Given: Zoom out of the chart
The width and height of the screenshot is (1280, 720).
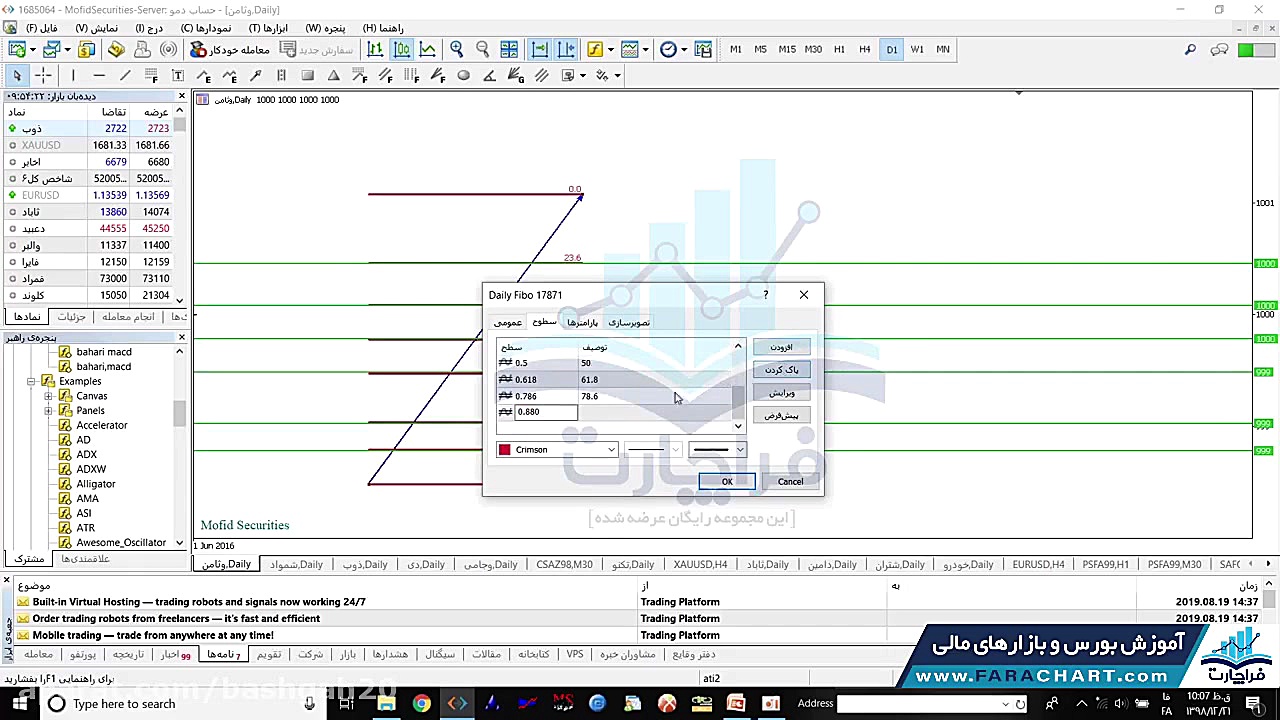Looking at the screenshot, I should tap(482, 49).
